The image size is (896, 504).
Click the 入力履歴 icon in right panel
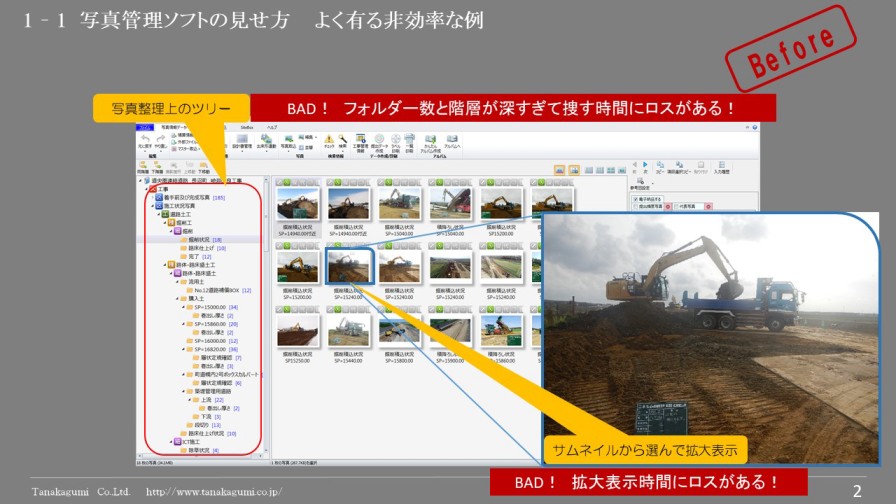point(722,166)
